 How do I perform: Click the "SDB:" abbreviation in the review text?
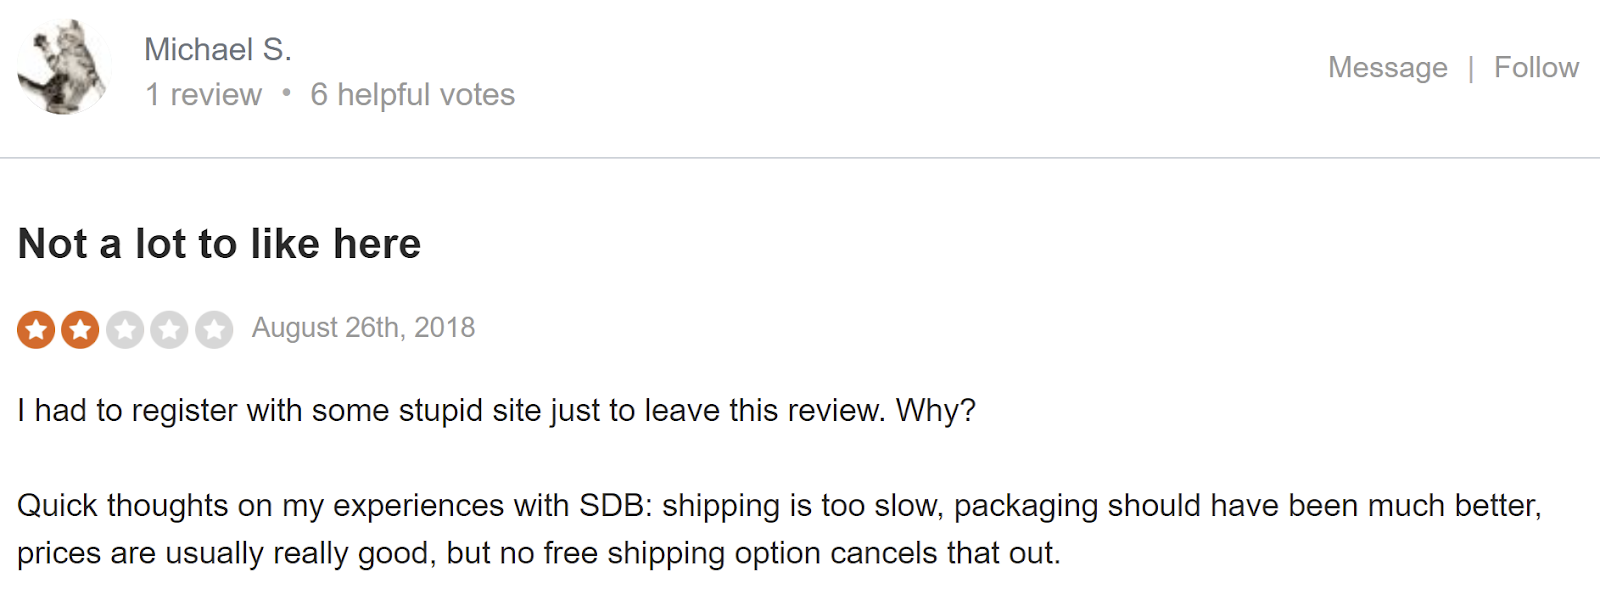click(x=615, y=505)
